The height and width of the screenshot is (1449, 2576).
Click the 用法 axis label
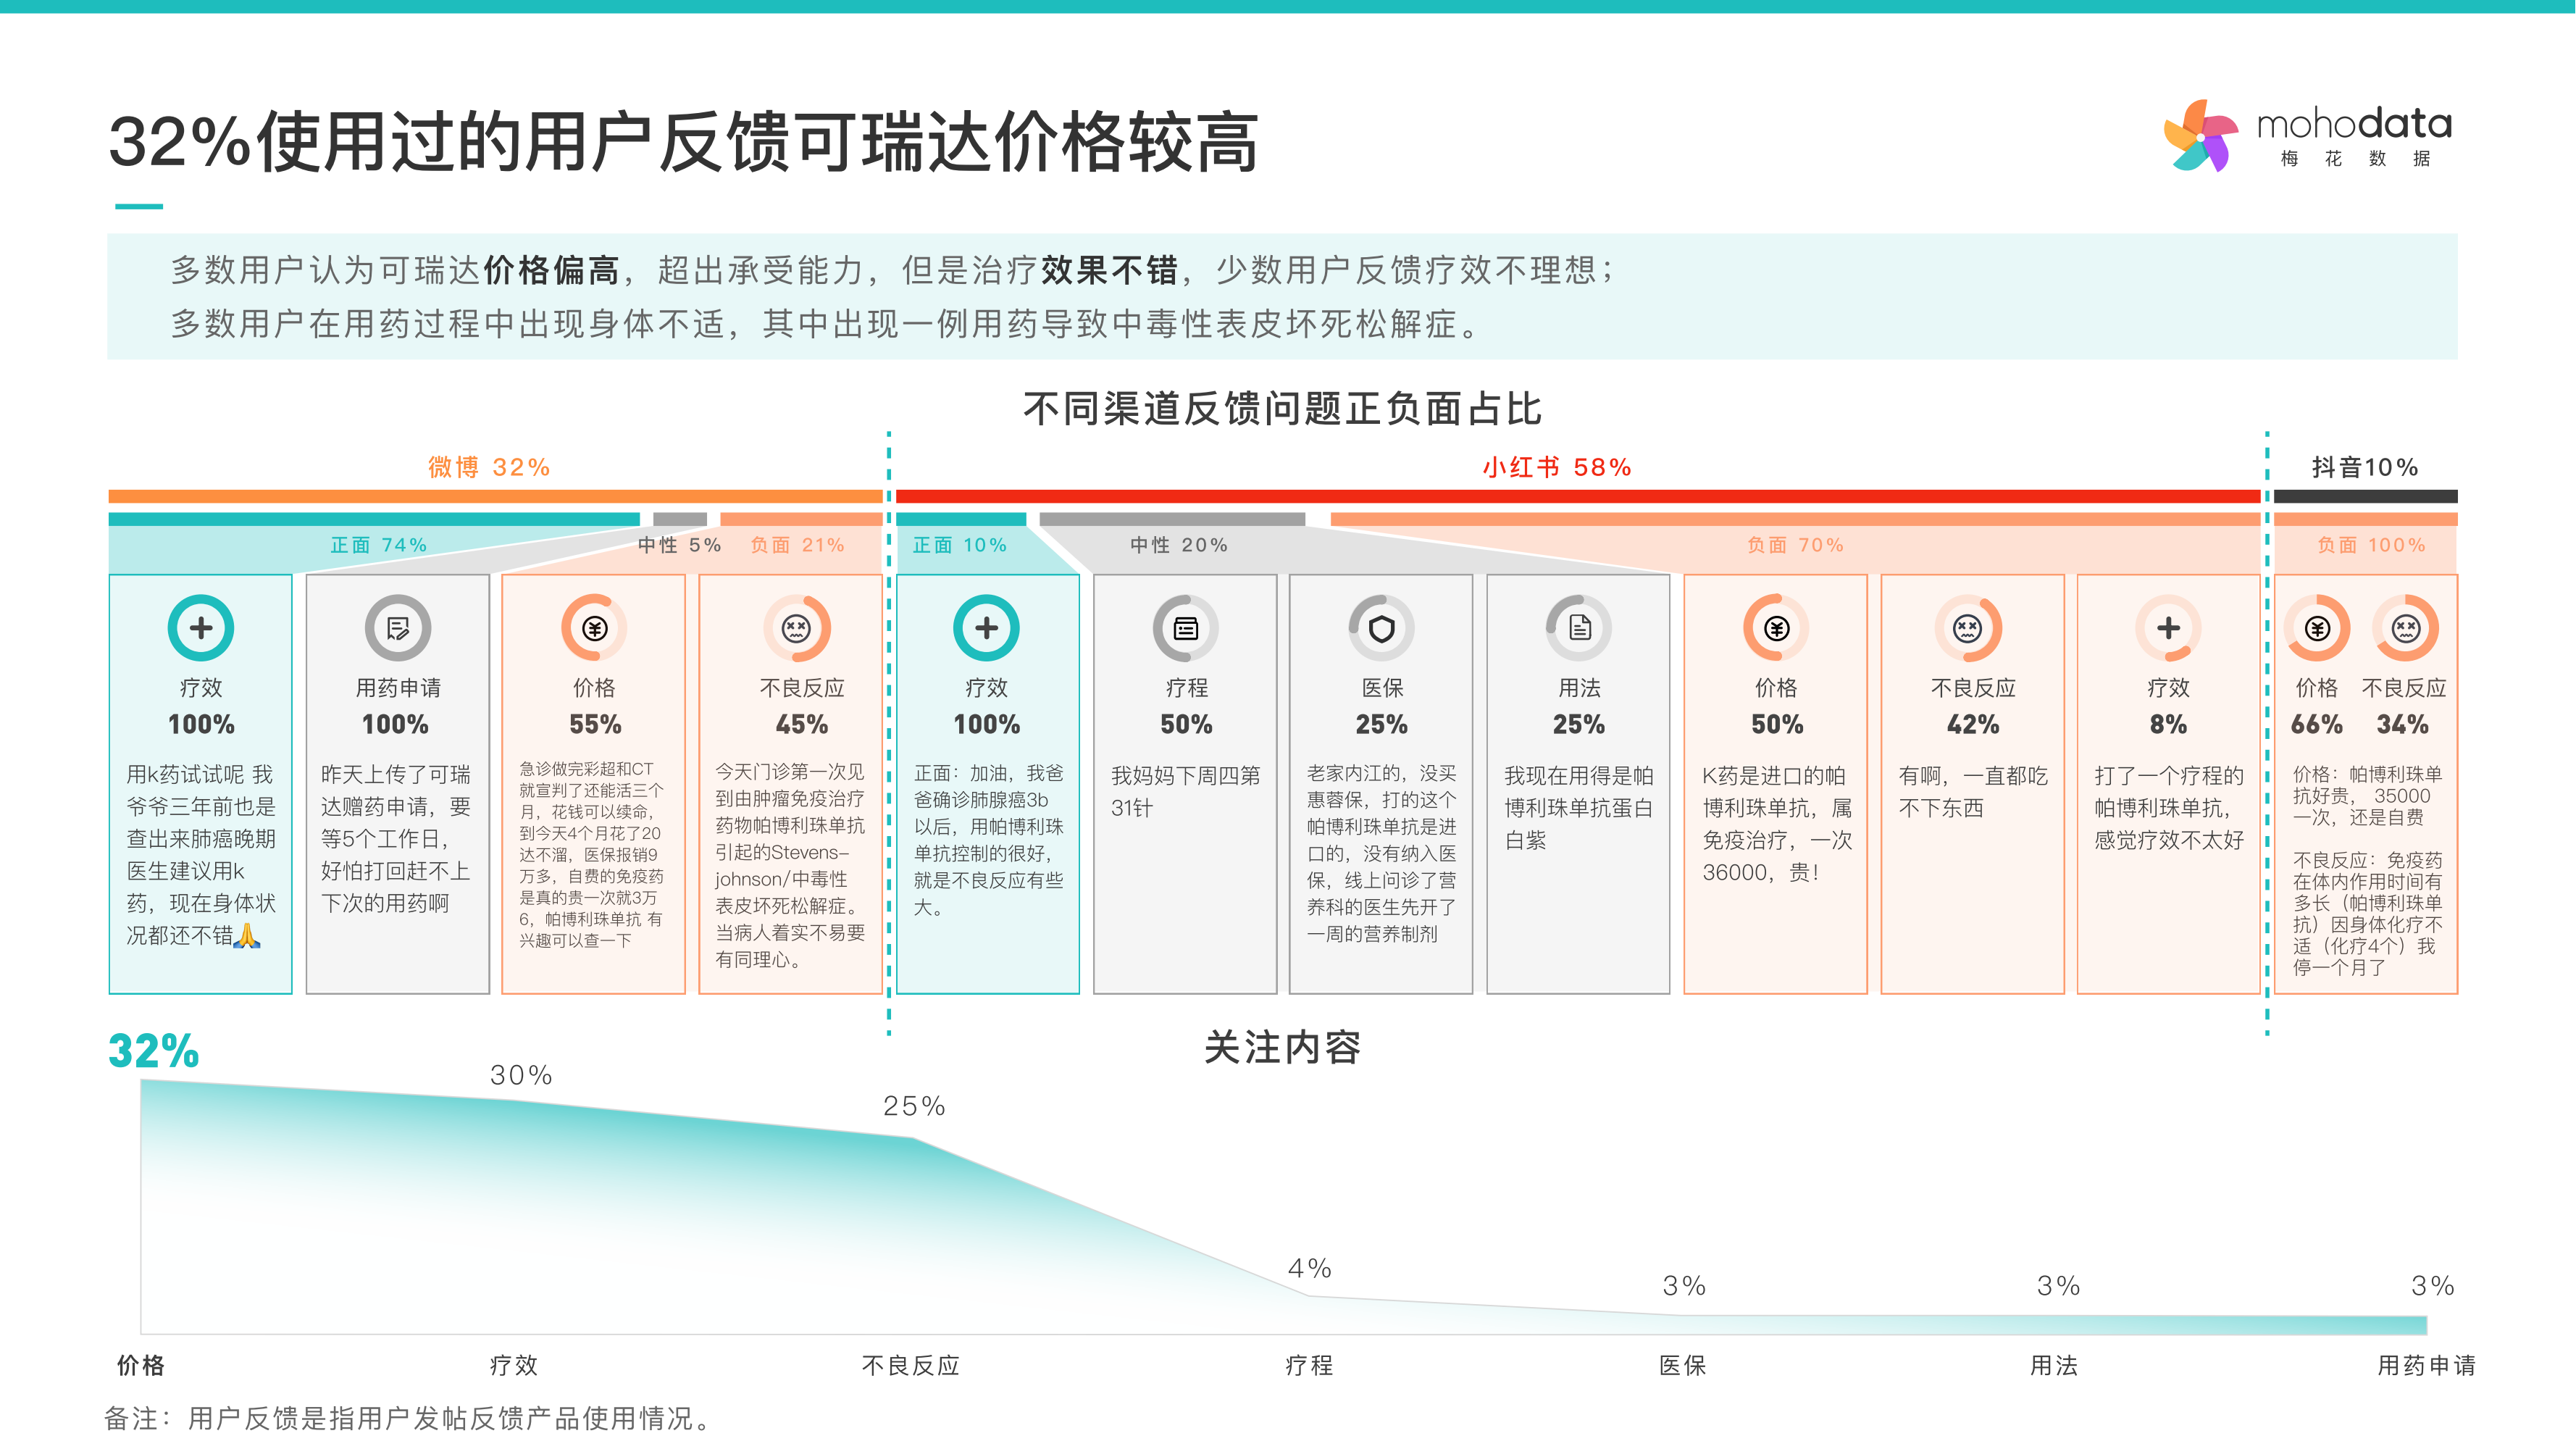[x=2054, y=1365]
